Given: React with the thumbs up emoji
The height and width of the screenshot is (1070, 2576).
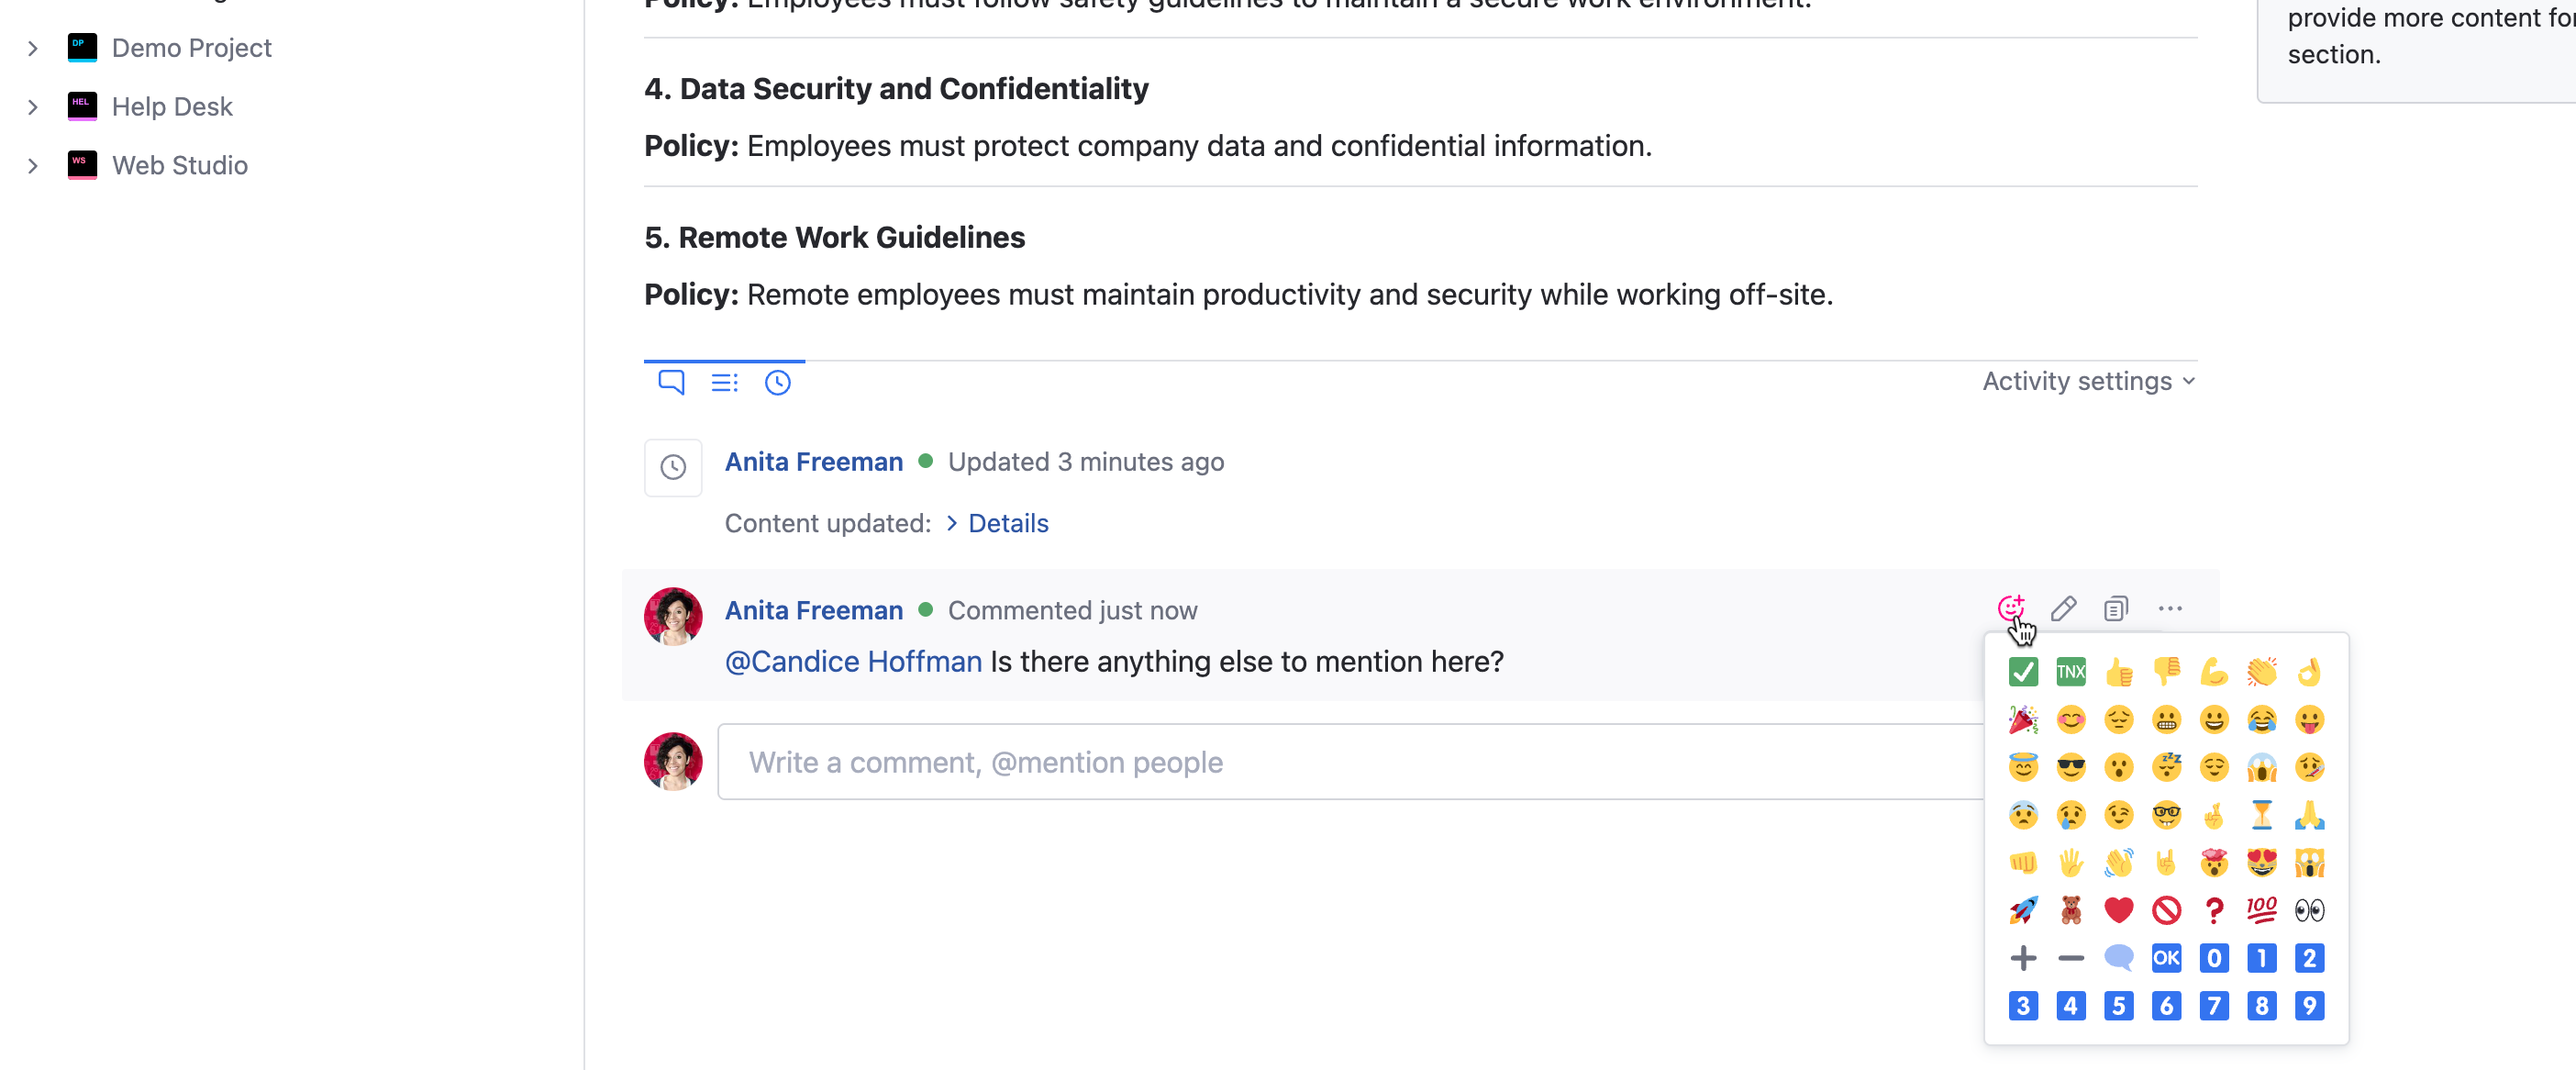Looking at the screenshot, I should 2118,672.
